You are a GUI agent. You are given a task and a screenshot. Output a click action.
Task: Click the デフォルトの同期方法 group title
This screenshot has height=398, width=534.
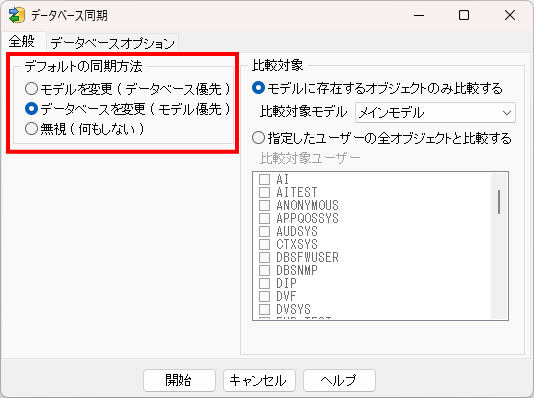coord(83,66)
